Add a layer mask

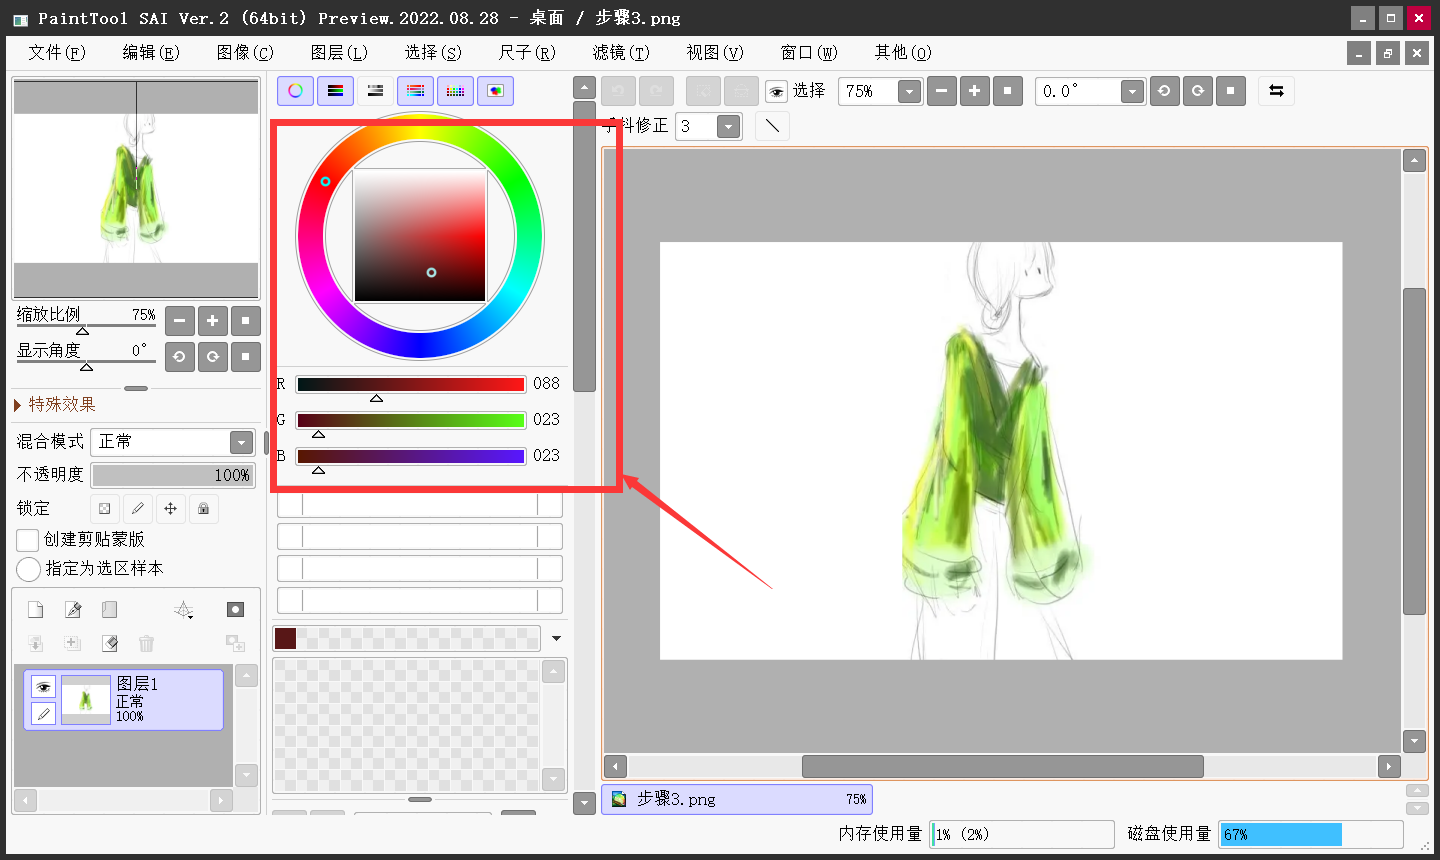tap(235, 610)
